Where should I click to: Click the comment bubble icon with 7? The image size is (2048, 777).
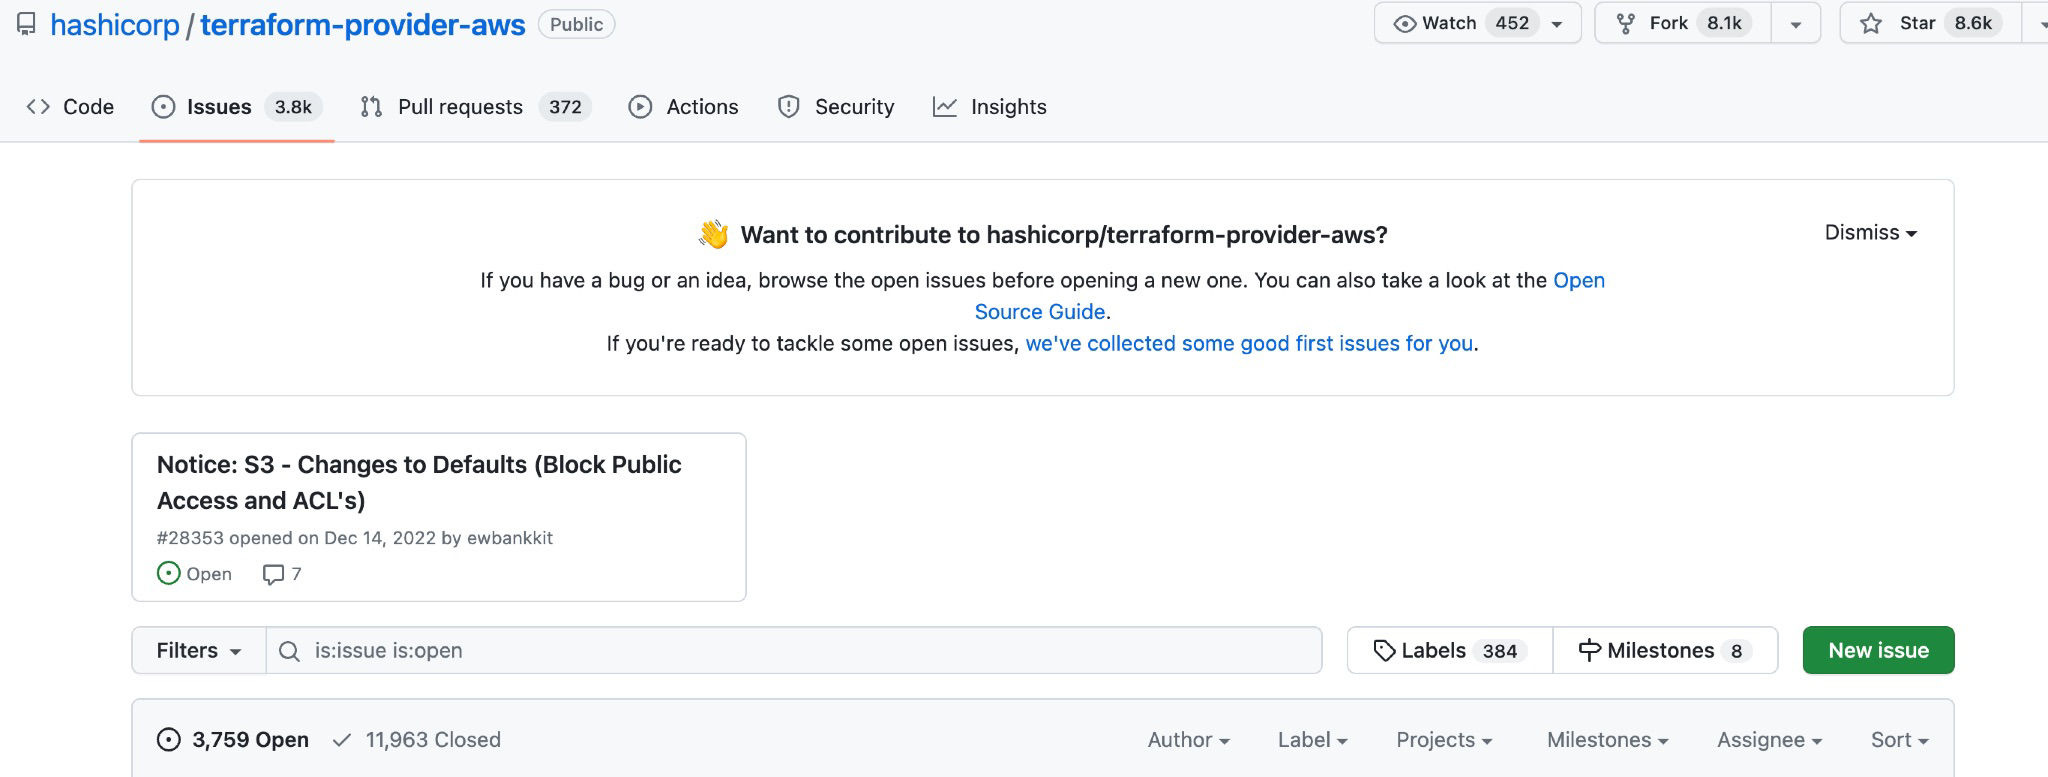click(x=273, y=574)
